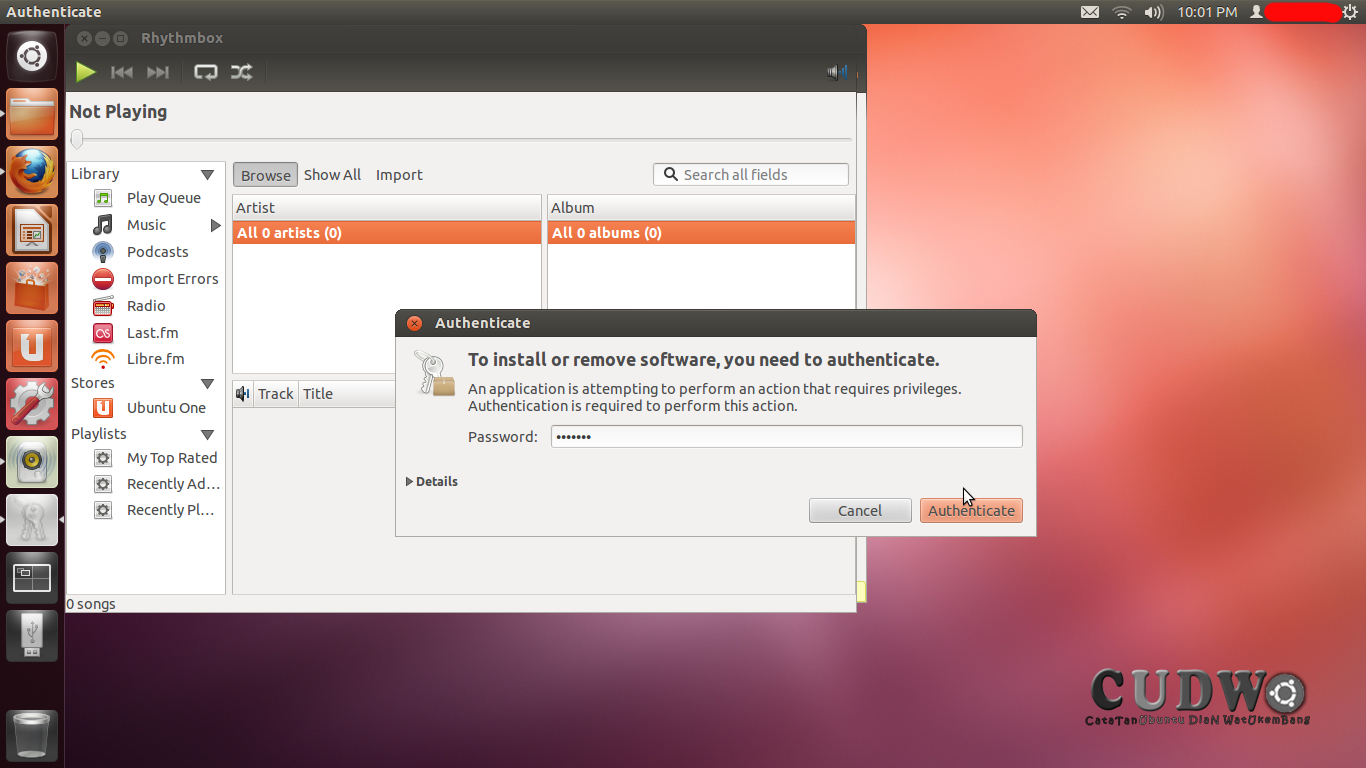Open Ubuntu Software Center from launcher

(x=32, y=288)
